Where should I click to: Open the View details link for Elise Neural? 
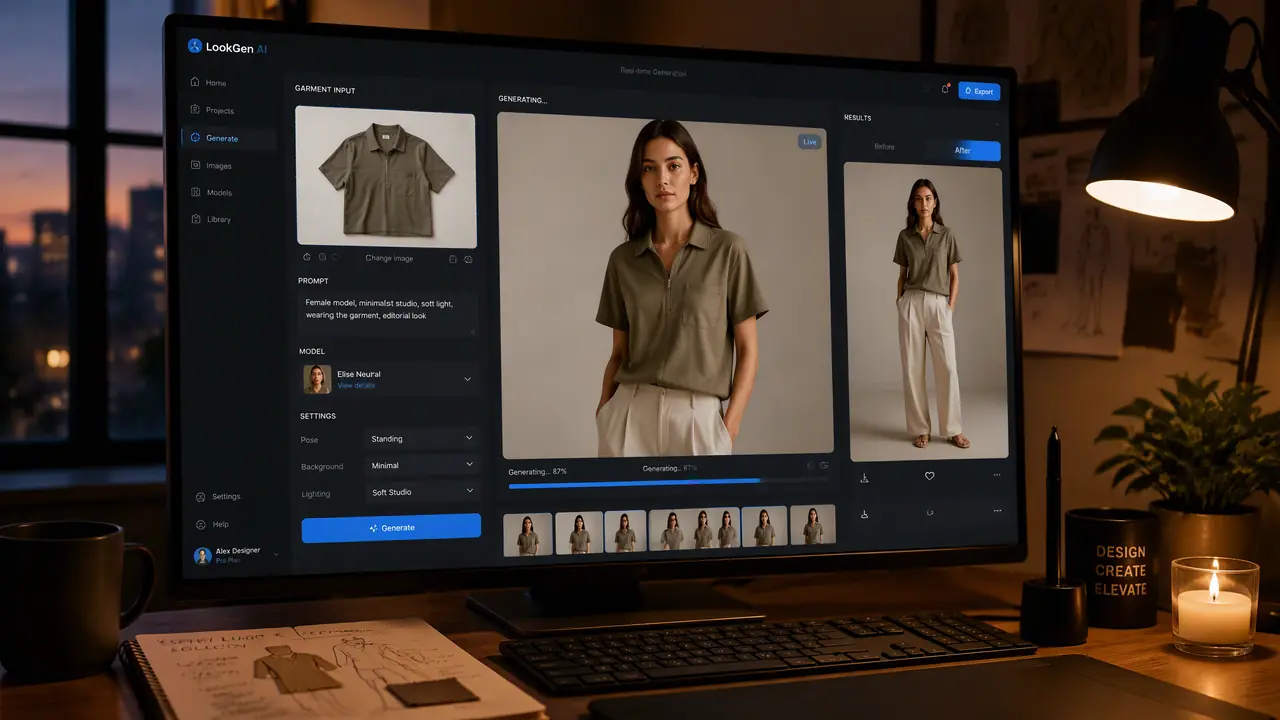point(356,386)
